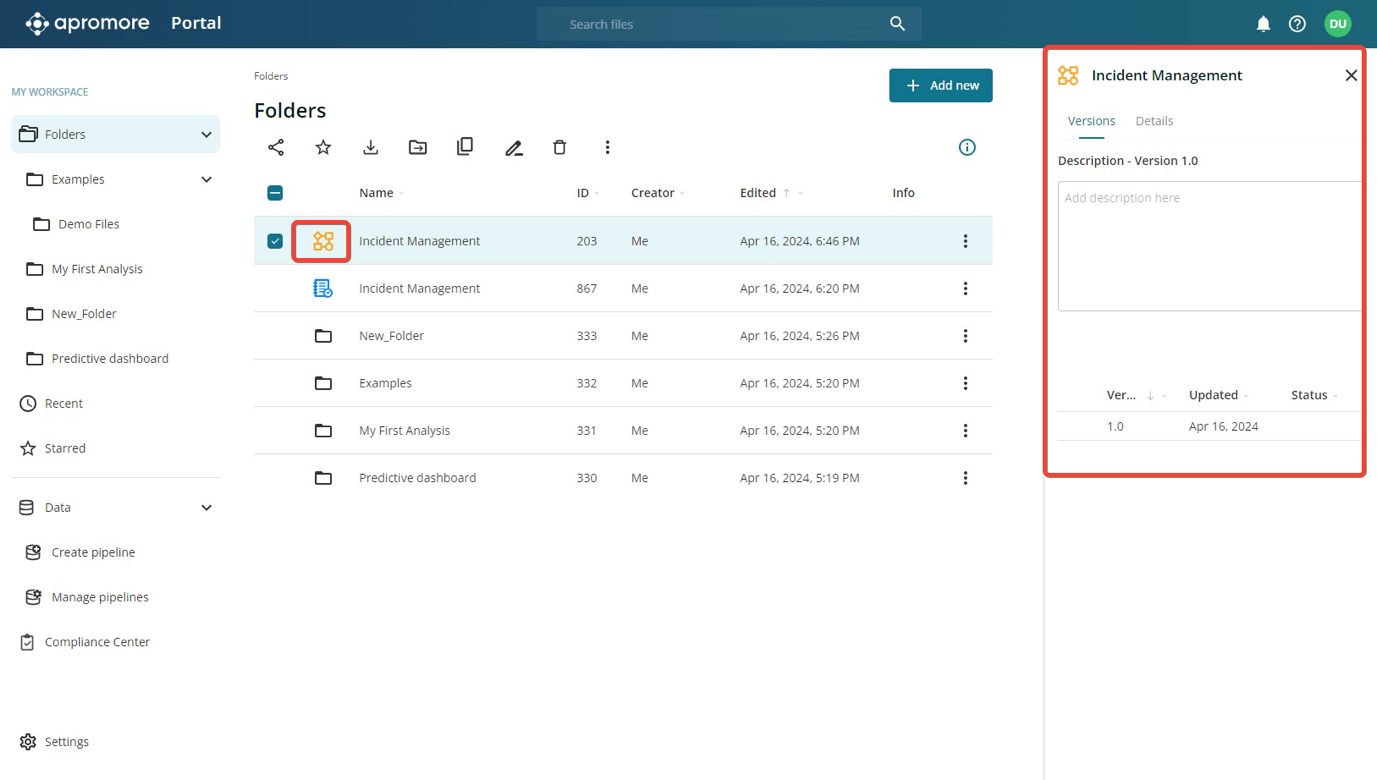Select the Versions tab
The image size is (1377, 780).
pos(1091,121)
